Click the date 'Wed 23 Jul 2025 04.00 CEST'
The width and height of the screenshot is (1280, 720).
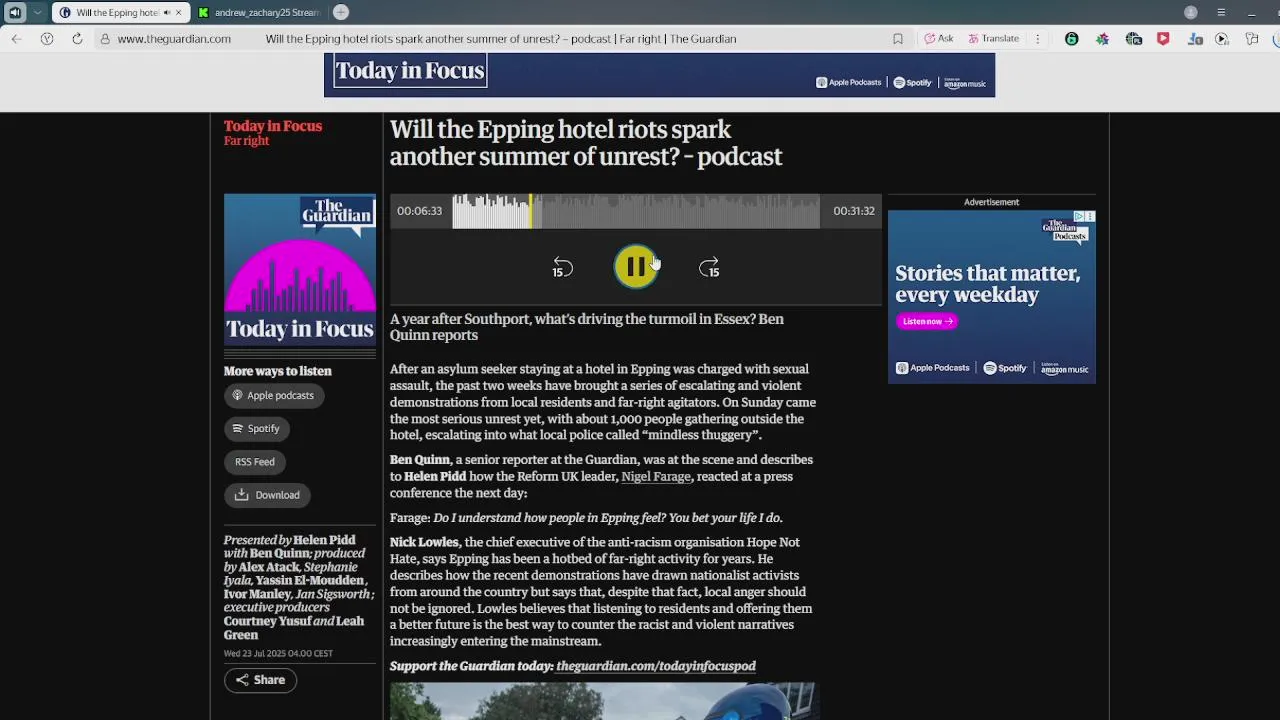coord(278,654)
